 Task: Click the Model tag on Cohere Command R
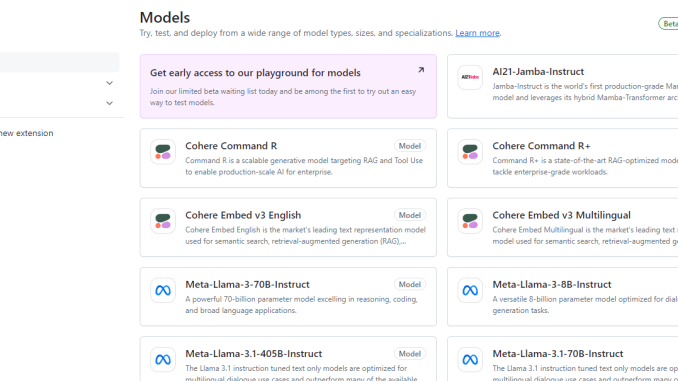pyautogui.click(x=409, y=146)
